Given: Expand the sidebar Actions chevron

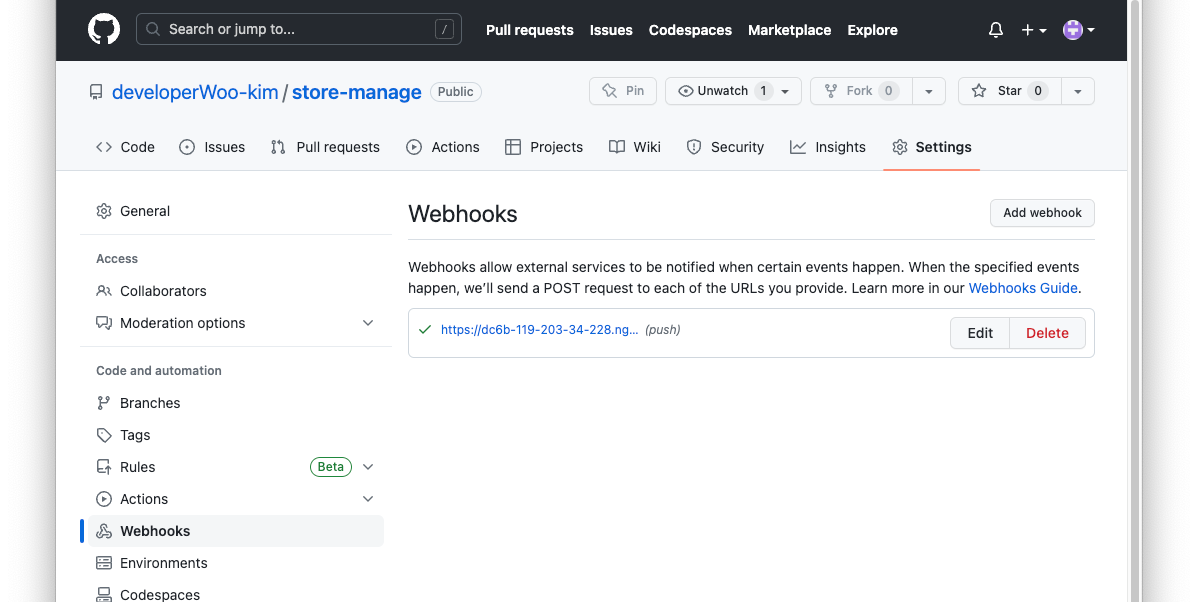Looking at the screenshot, I should tap(367, 499).
